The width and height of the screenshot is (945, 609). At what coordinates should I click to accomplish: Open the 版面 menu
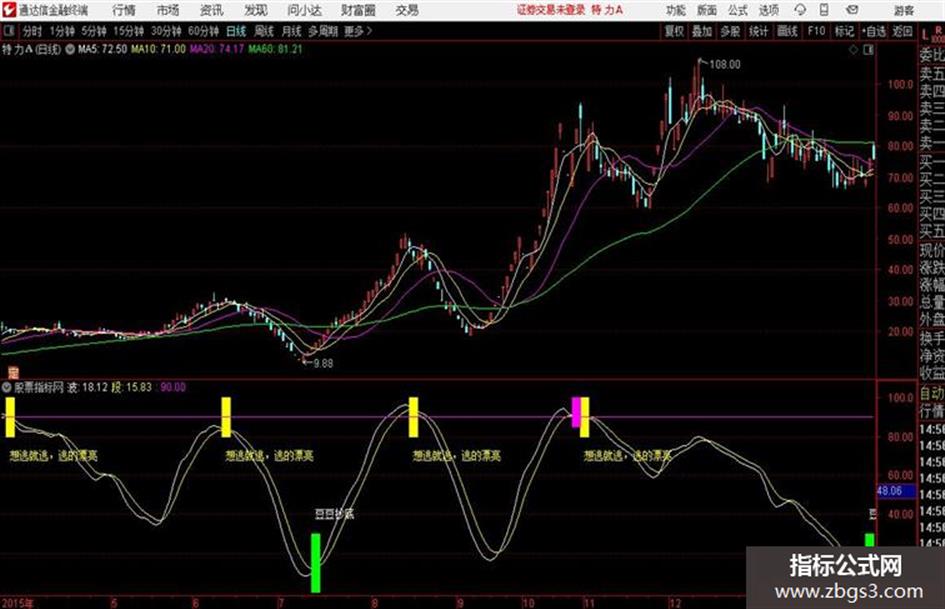pos(706,10)
